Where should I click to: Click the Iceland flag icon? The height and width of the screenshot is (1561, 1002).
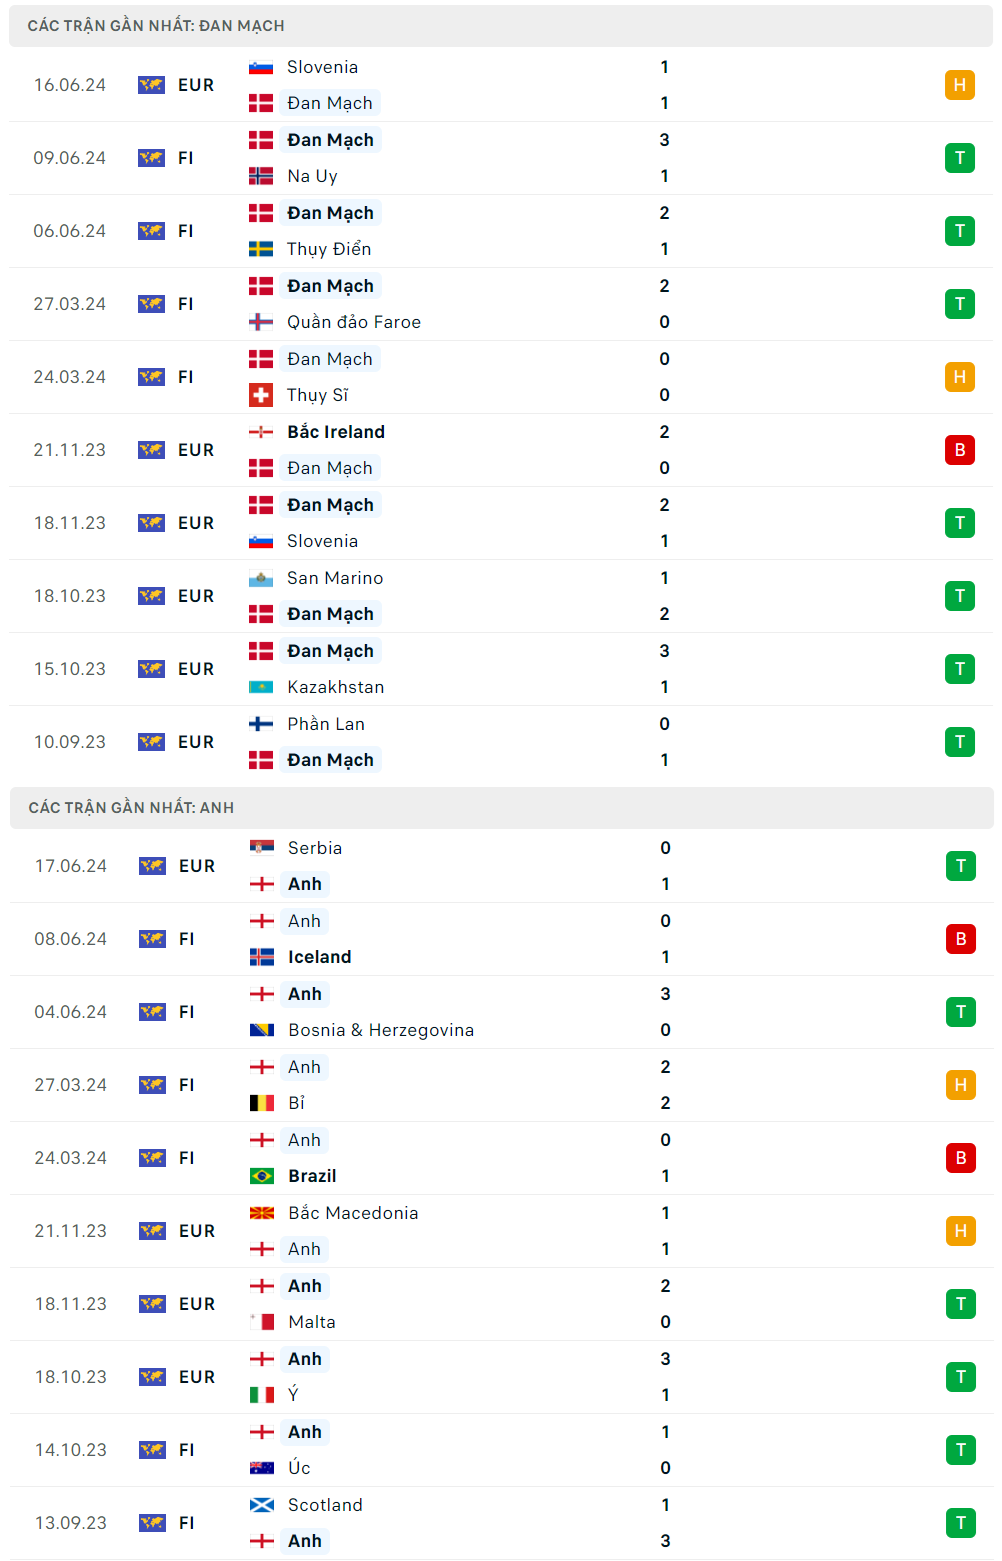pyautogui.click(x=262, y=957)
